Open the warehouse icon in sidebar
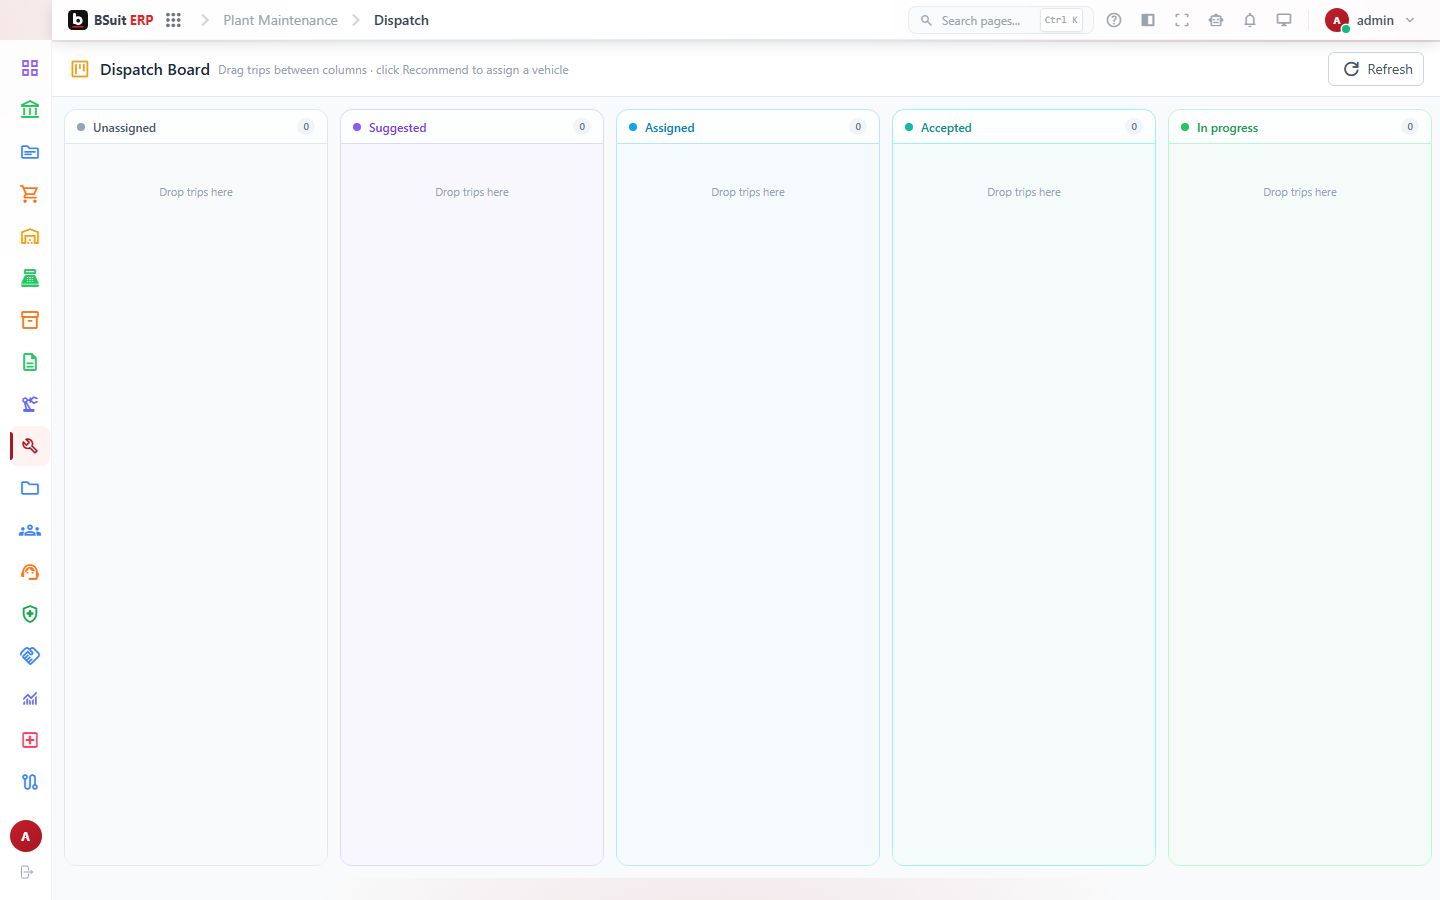 (30, 236)
